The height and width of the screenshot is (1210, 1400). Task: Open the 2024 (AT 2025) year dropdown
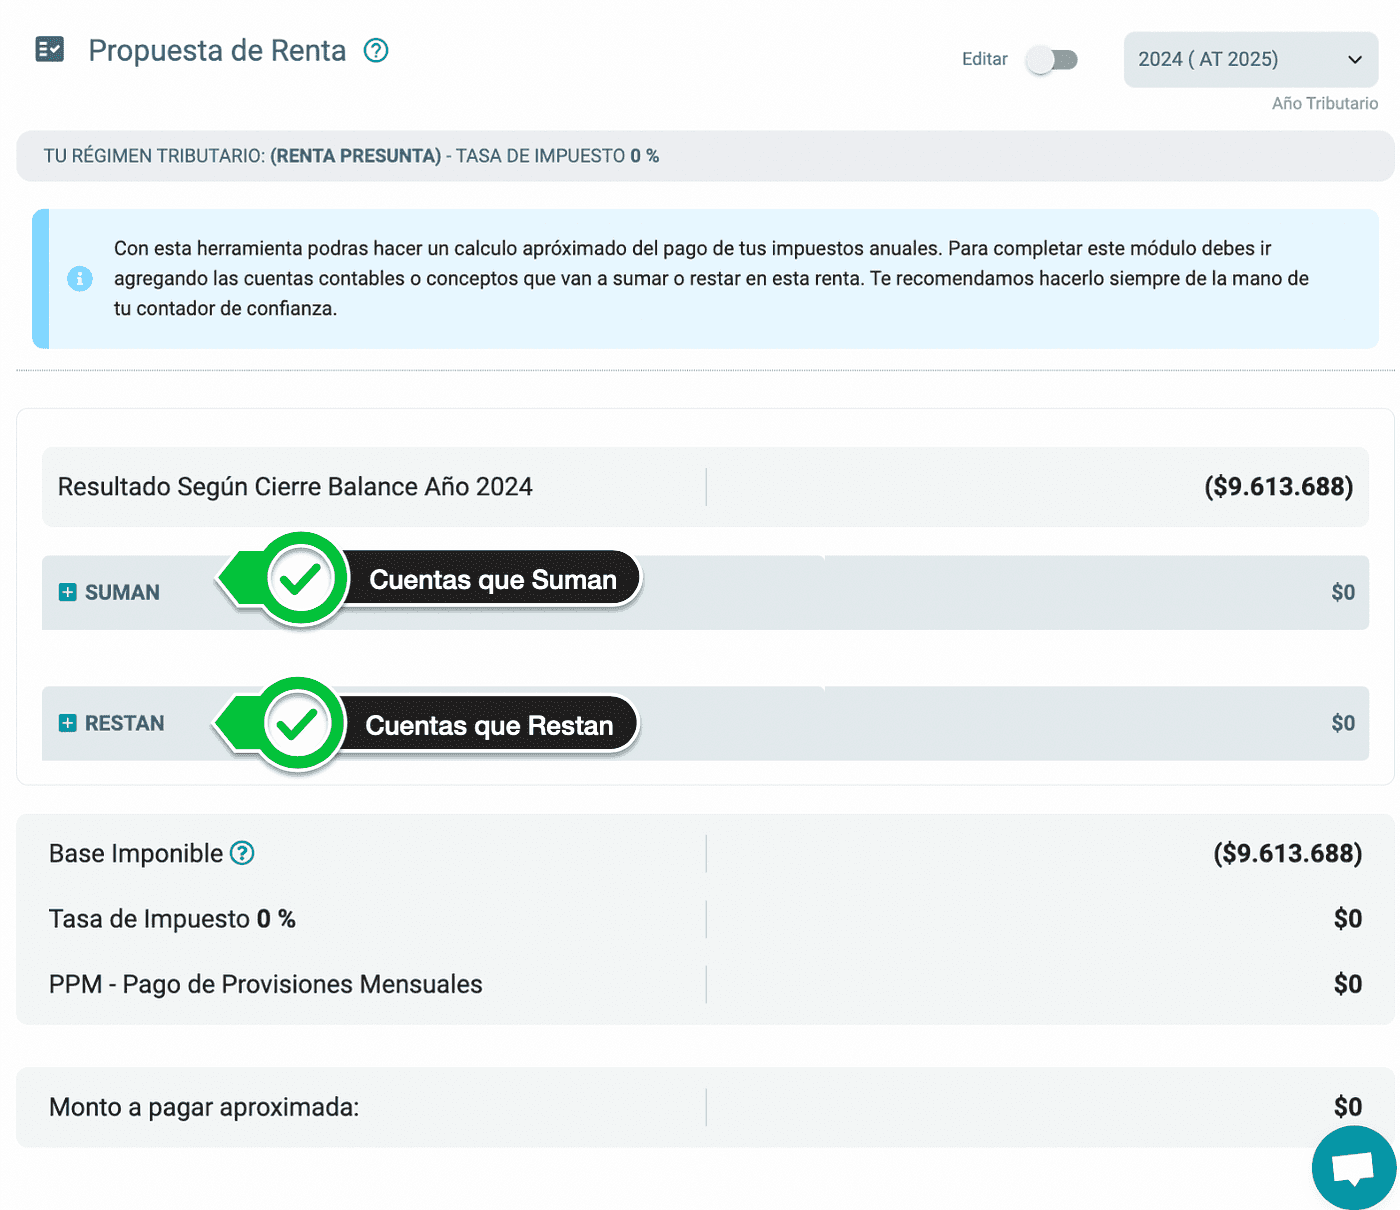pyautogui.click(x=1250, y=59)
